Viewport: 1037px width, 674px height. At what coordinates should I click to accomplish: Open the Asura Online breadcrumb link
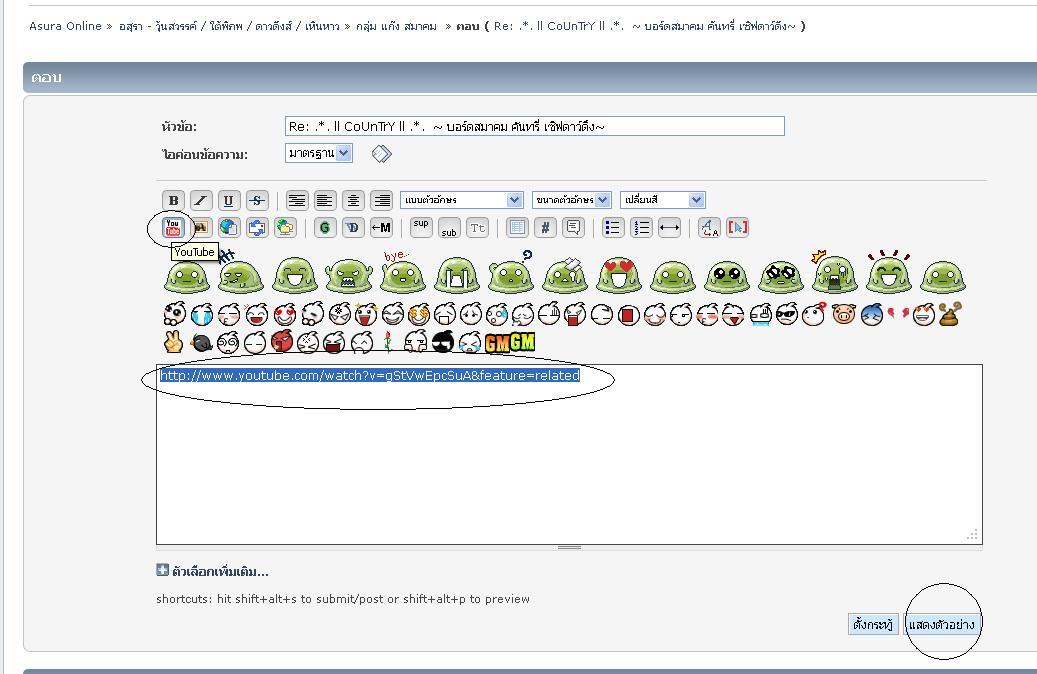click(65, 26)
